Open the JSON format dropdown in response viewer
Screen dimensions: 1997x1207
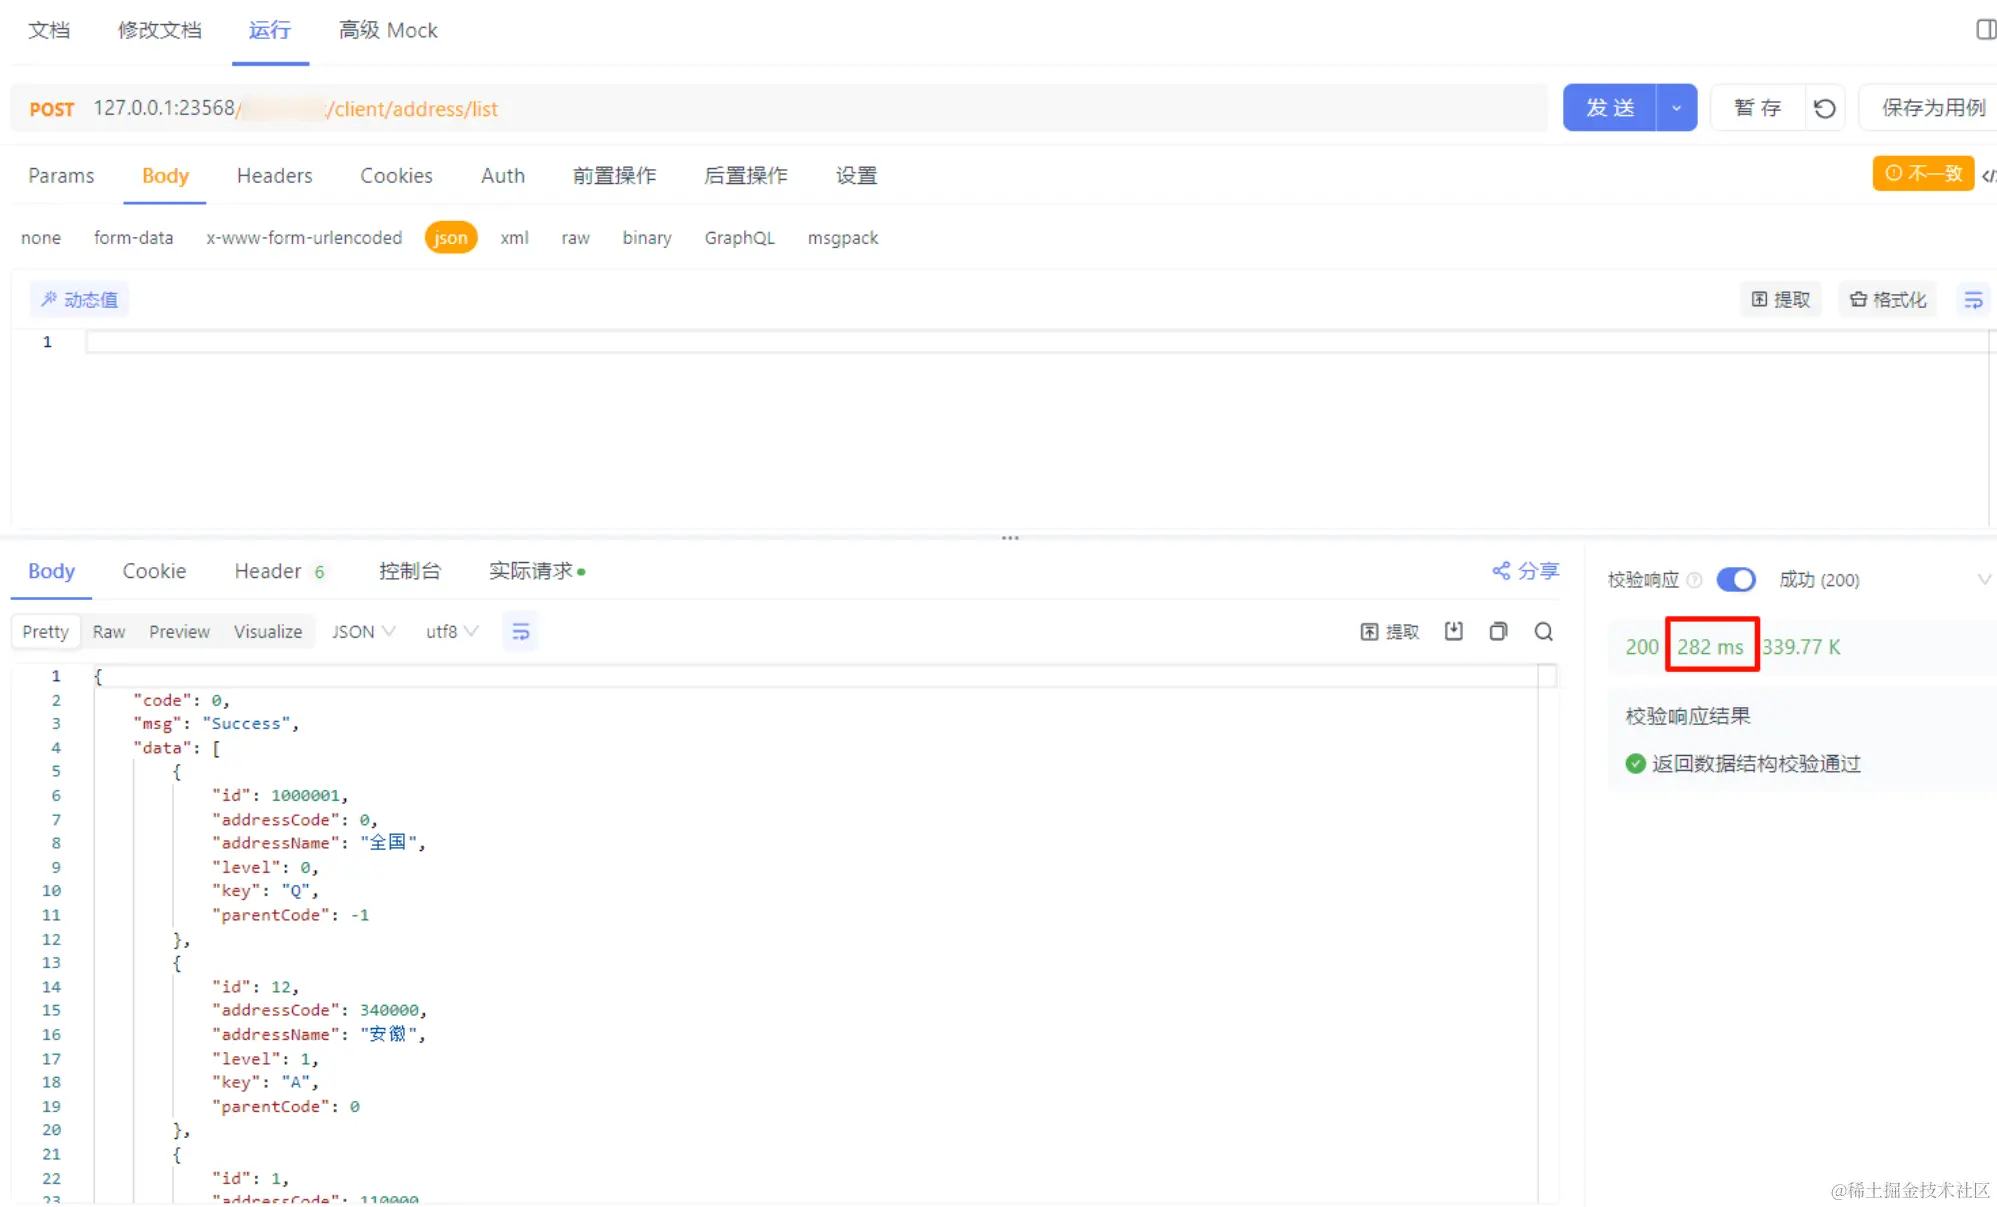tap(362, 631)
